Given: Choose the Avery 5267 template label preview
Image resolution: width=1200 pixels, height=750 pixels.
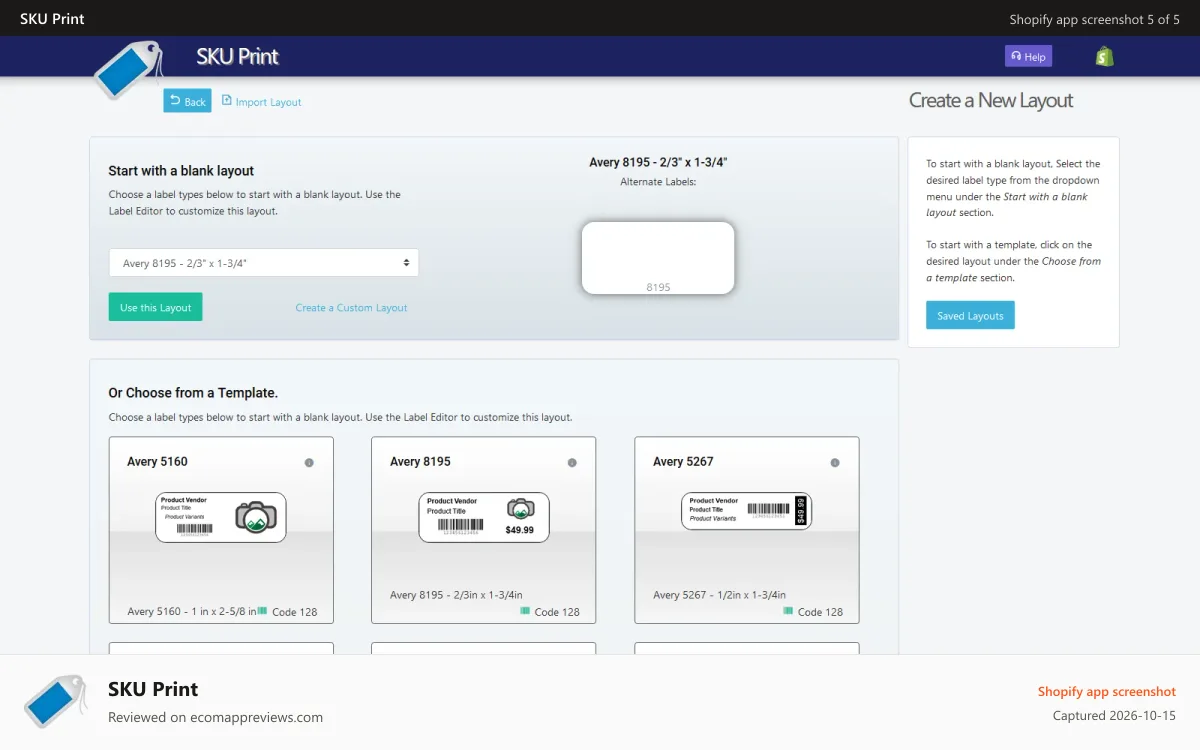Looking at the screenshot, I should [x=747, y=510].
